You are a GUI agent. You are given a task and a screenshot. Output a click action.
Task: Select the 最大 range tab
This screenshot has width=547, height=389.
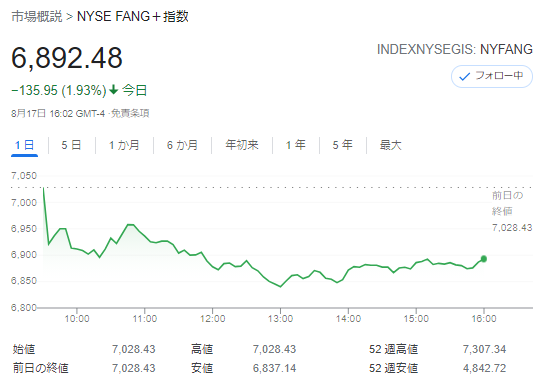(x=390, y=145)
